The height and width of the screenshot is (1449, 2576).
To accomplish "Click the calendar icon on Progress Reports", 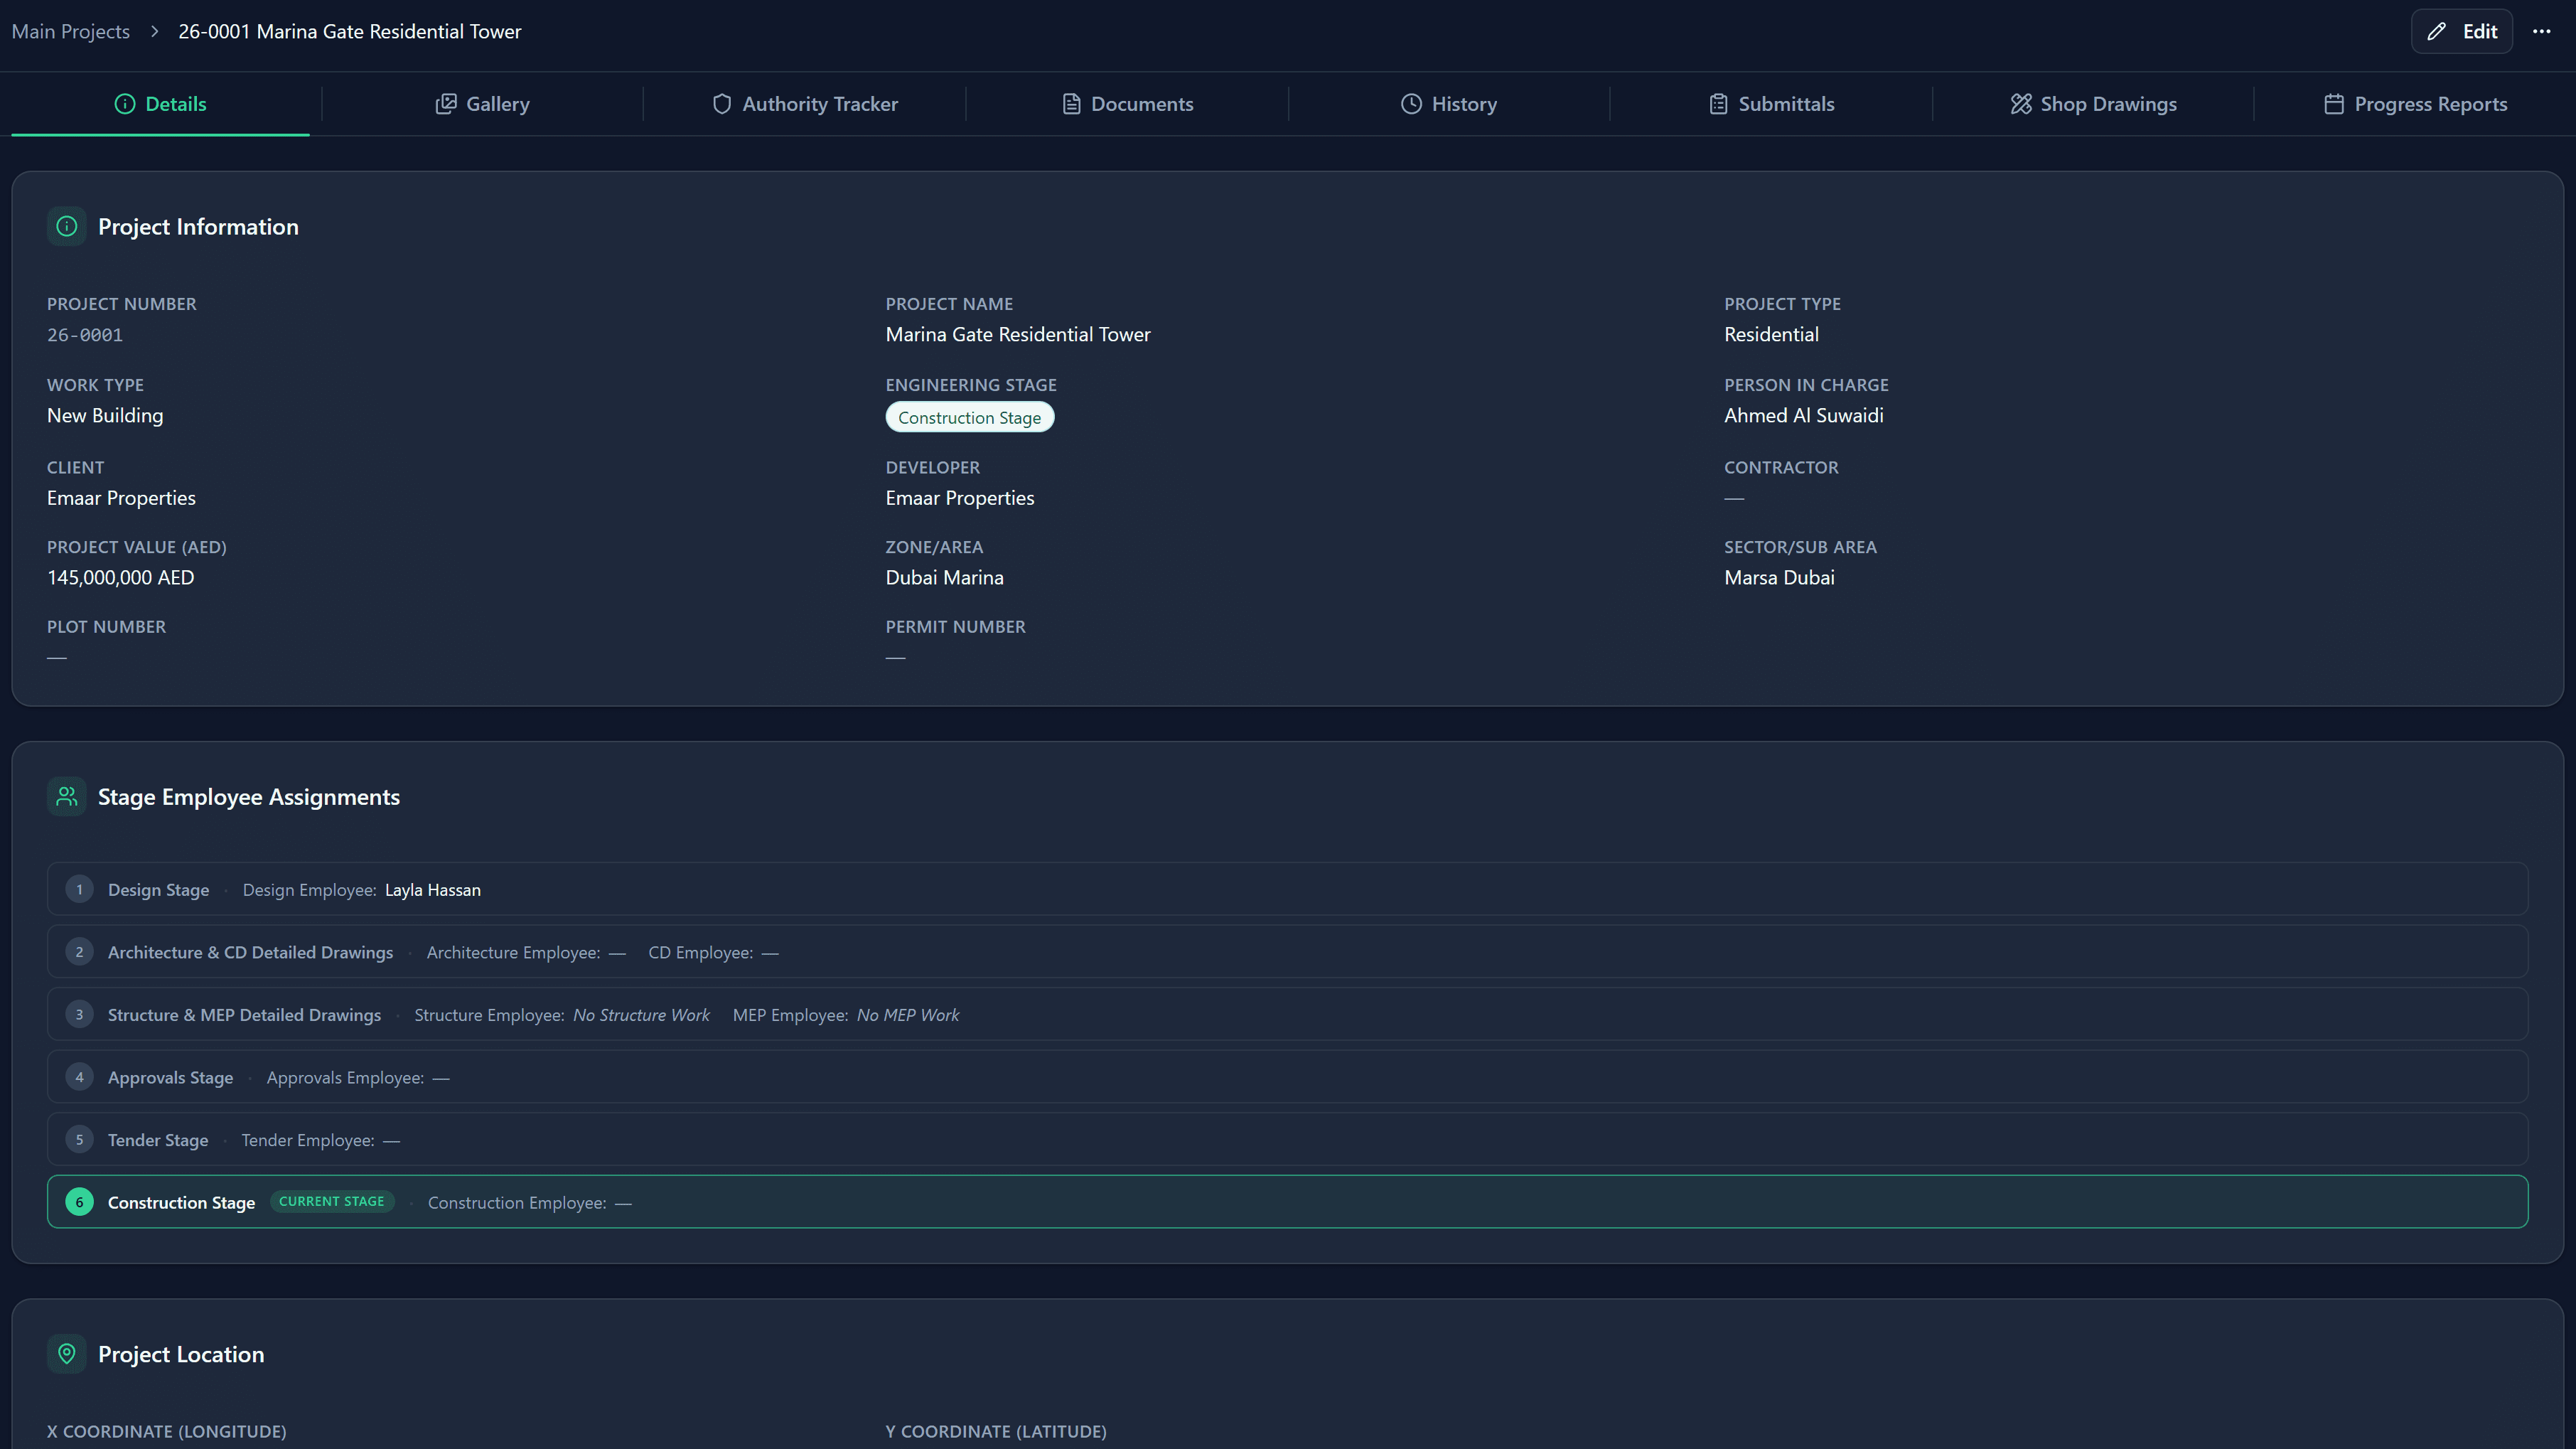I will 2334,104.
